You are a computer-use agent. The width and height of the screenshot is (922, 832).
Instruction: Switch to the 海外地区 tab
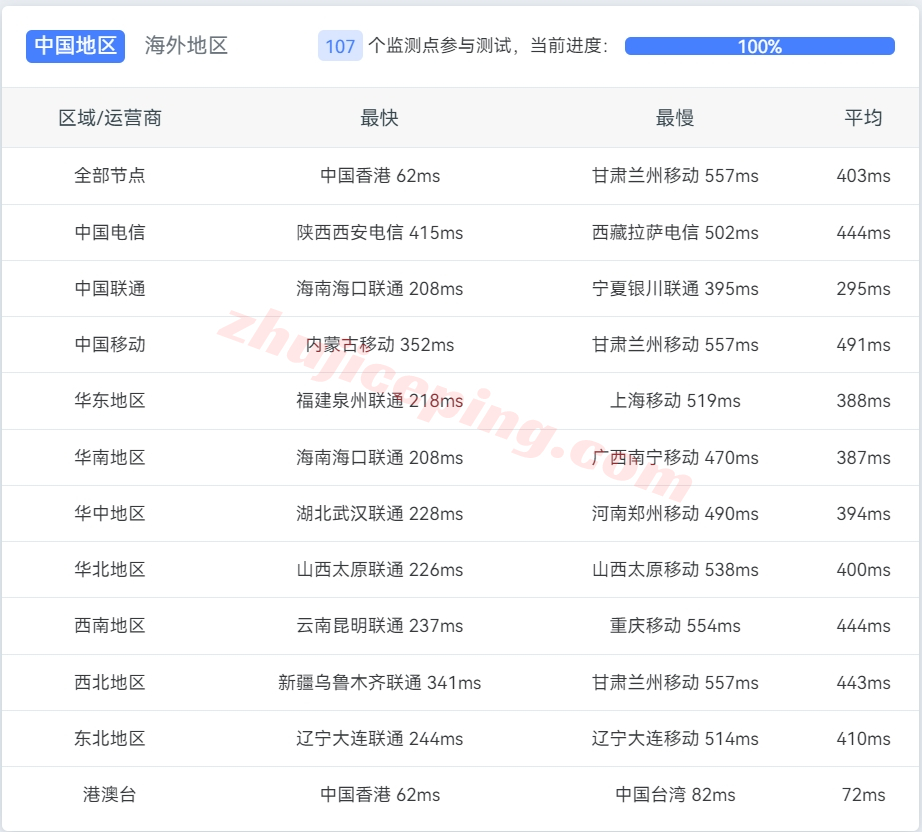(186, 46)
